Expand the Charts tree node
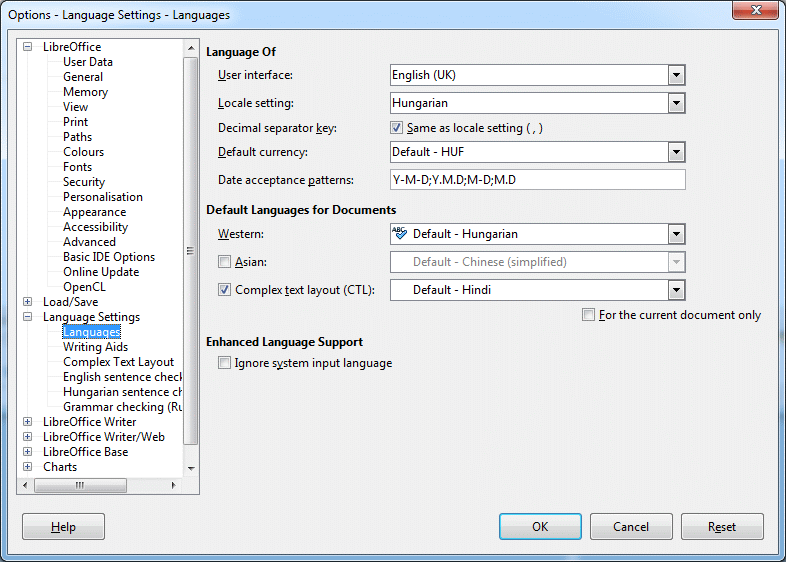786x562 pixels. point(28,467)
